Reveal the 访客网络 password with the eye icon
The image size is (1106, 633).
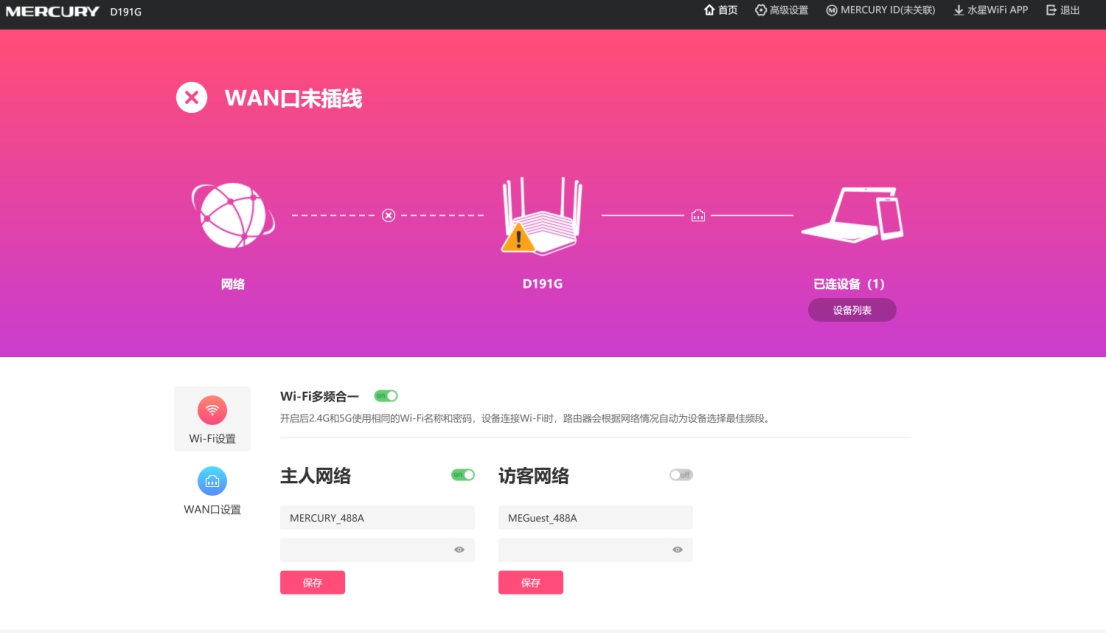point(679,549)
